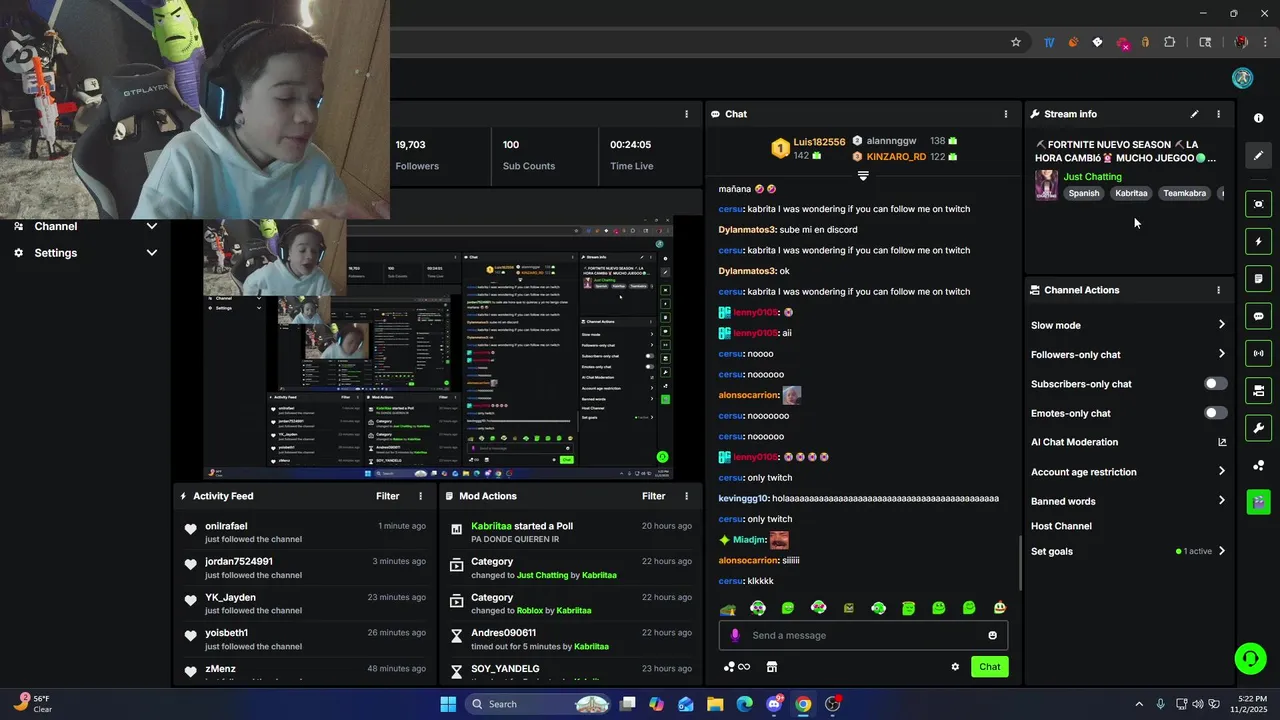Click the camera layout icon in right sidebar
Viewport: 1280px width, 720px height.
1258,390
